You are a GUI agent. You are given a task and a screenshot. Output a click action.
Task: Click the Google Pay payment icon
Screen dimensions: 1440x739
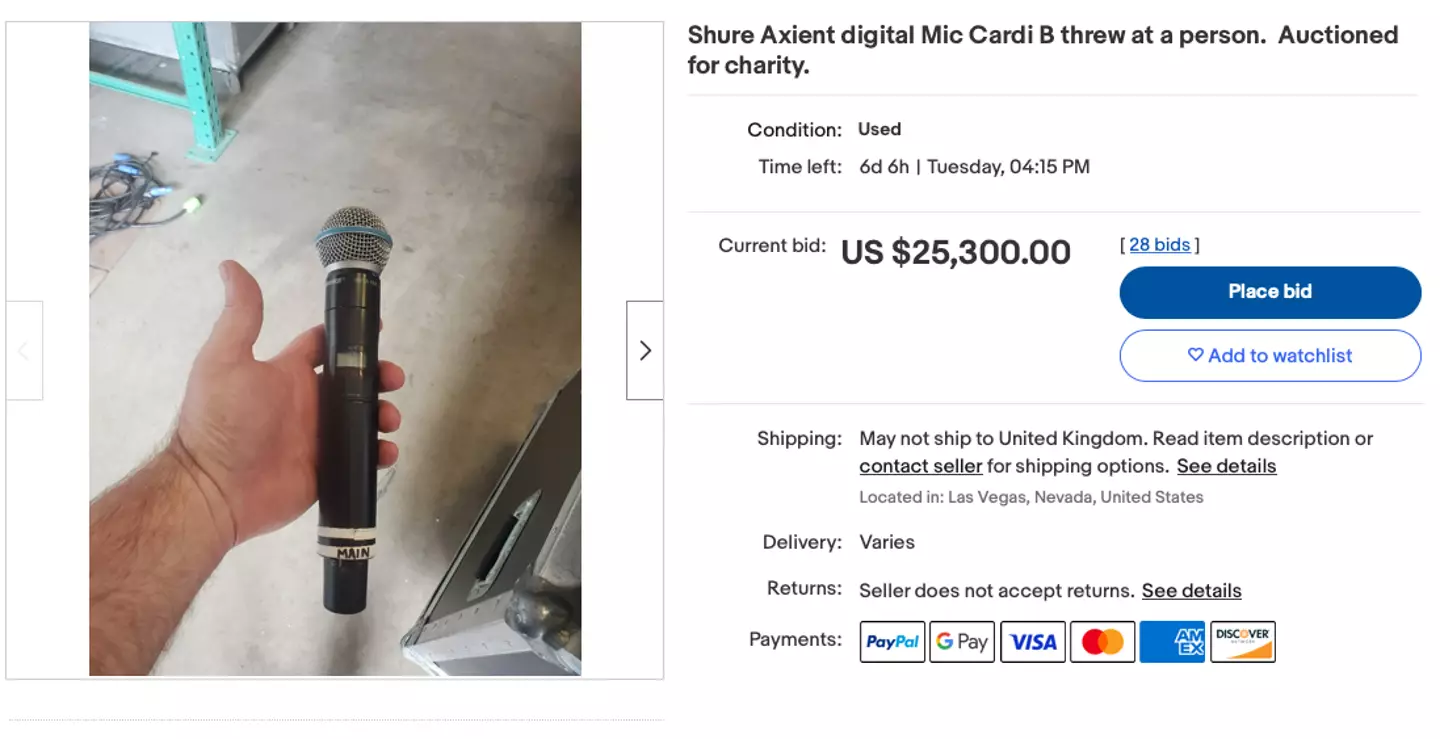coord(962,642)
